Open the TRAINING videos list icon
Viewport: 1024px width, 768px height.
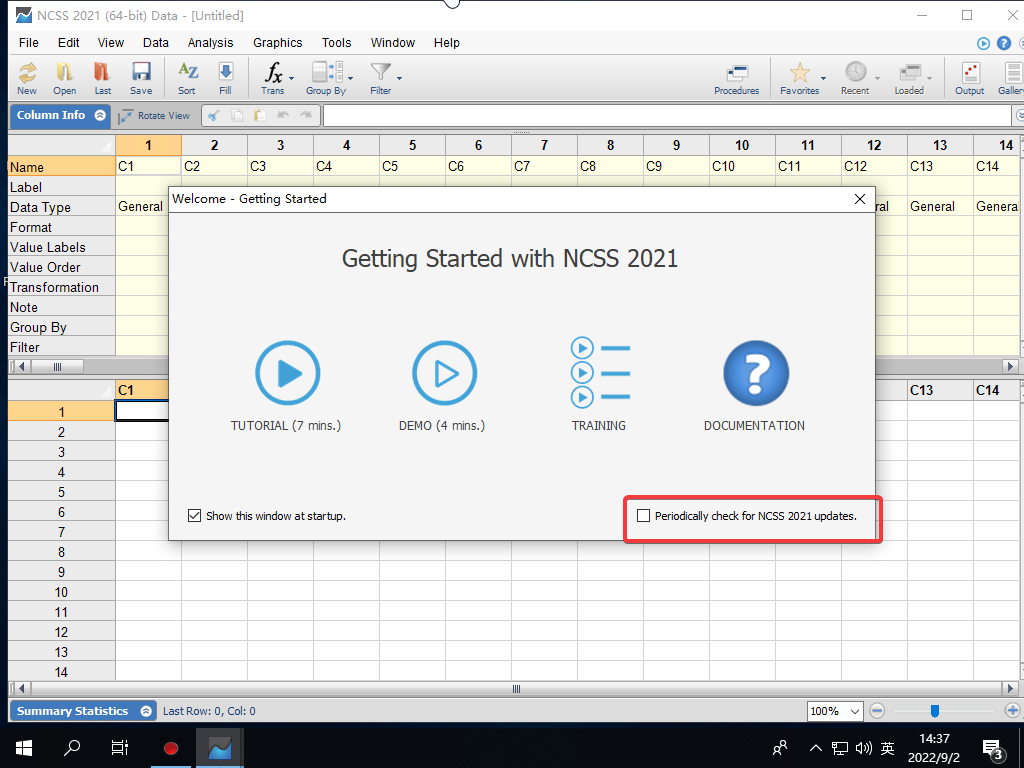(600, 372)
